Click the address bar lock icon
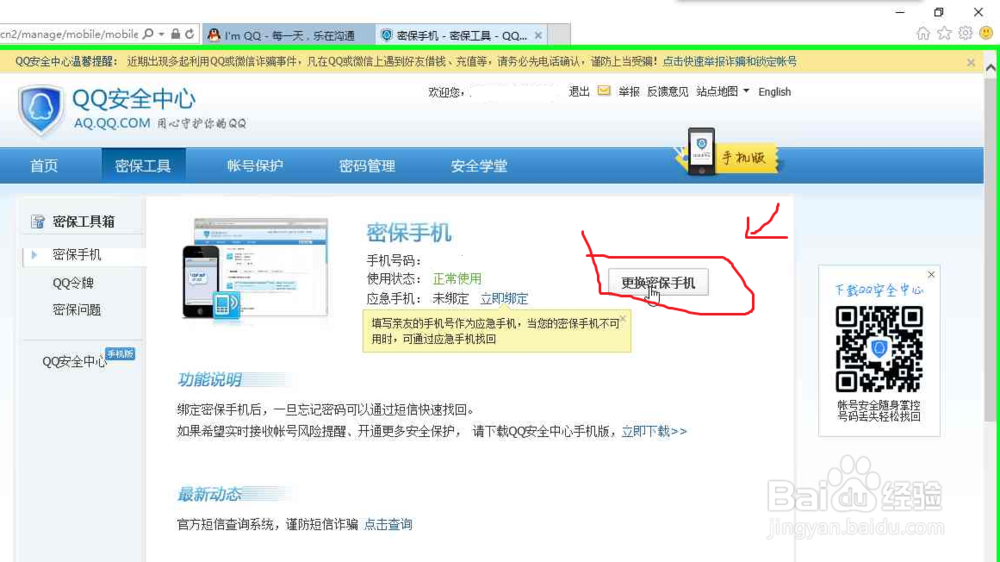Screen dimensions: 1000x562 point(175,34)
